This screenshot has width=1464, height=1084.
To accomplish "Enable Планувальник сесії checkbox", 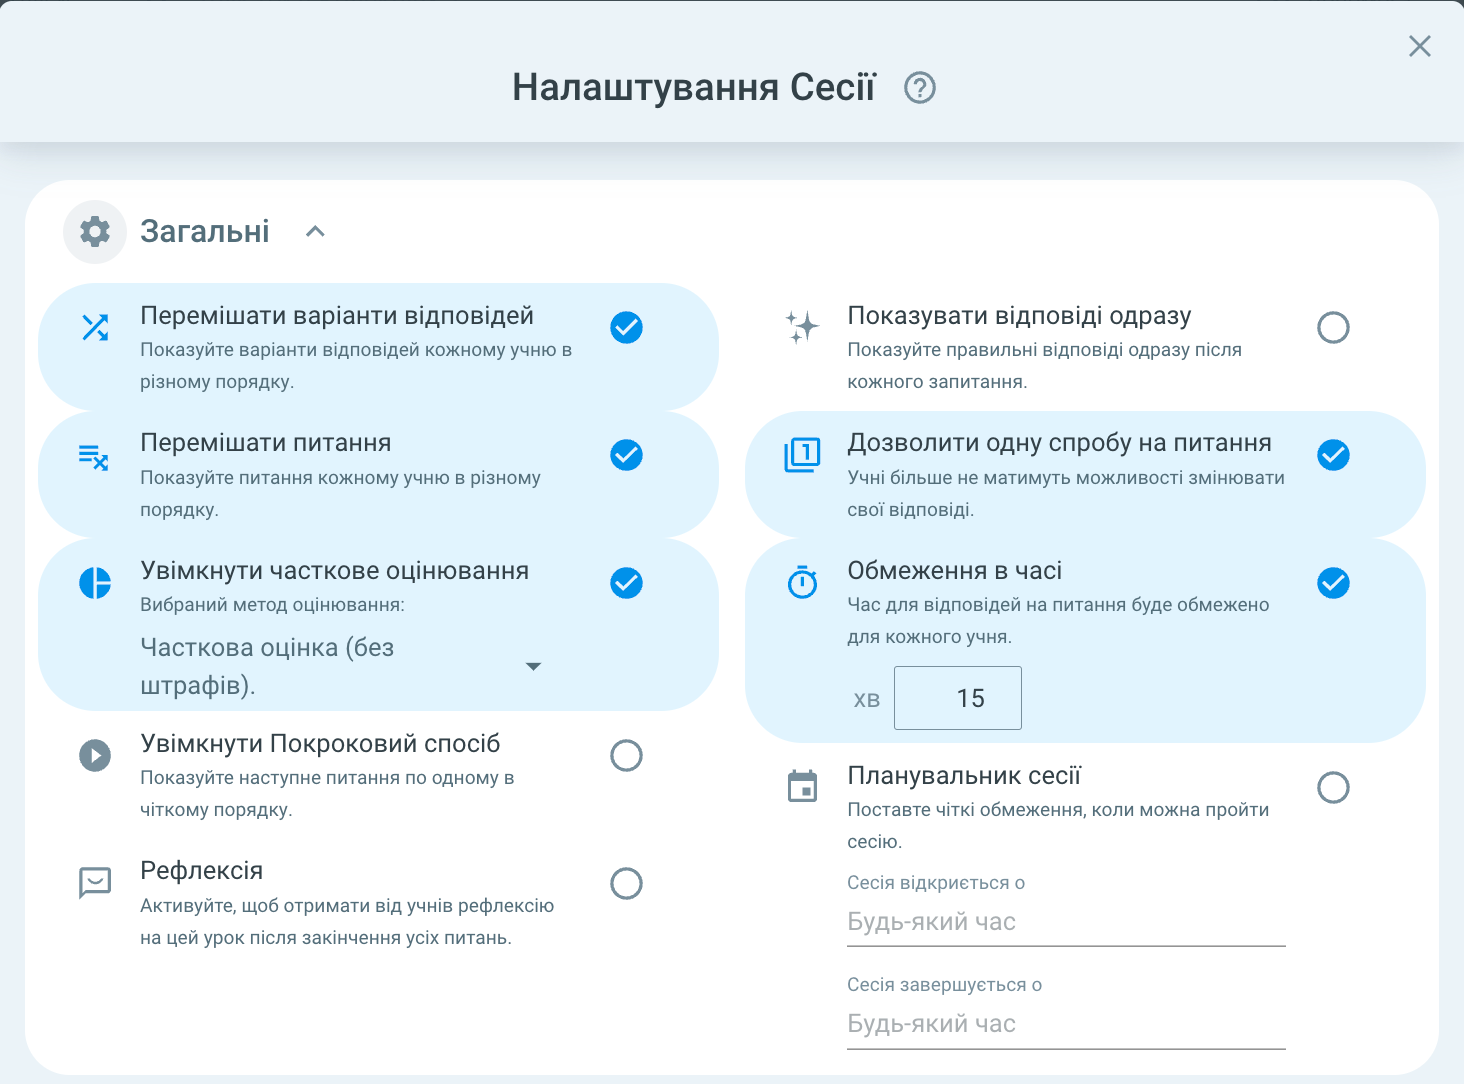I will pos(1333,787).
